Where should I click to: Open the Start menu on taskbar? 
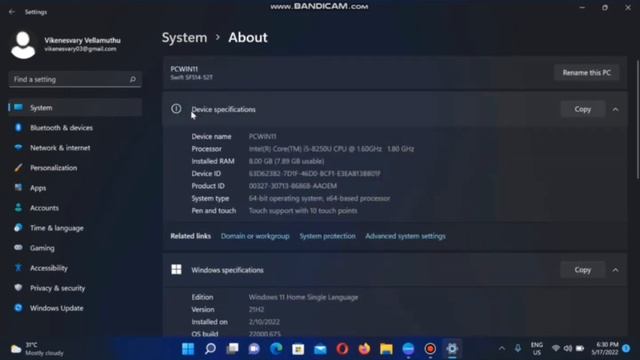(188, 349)
